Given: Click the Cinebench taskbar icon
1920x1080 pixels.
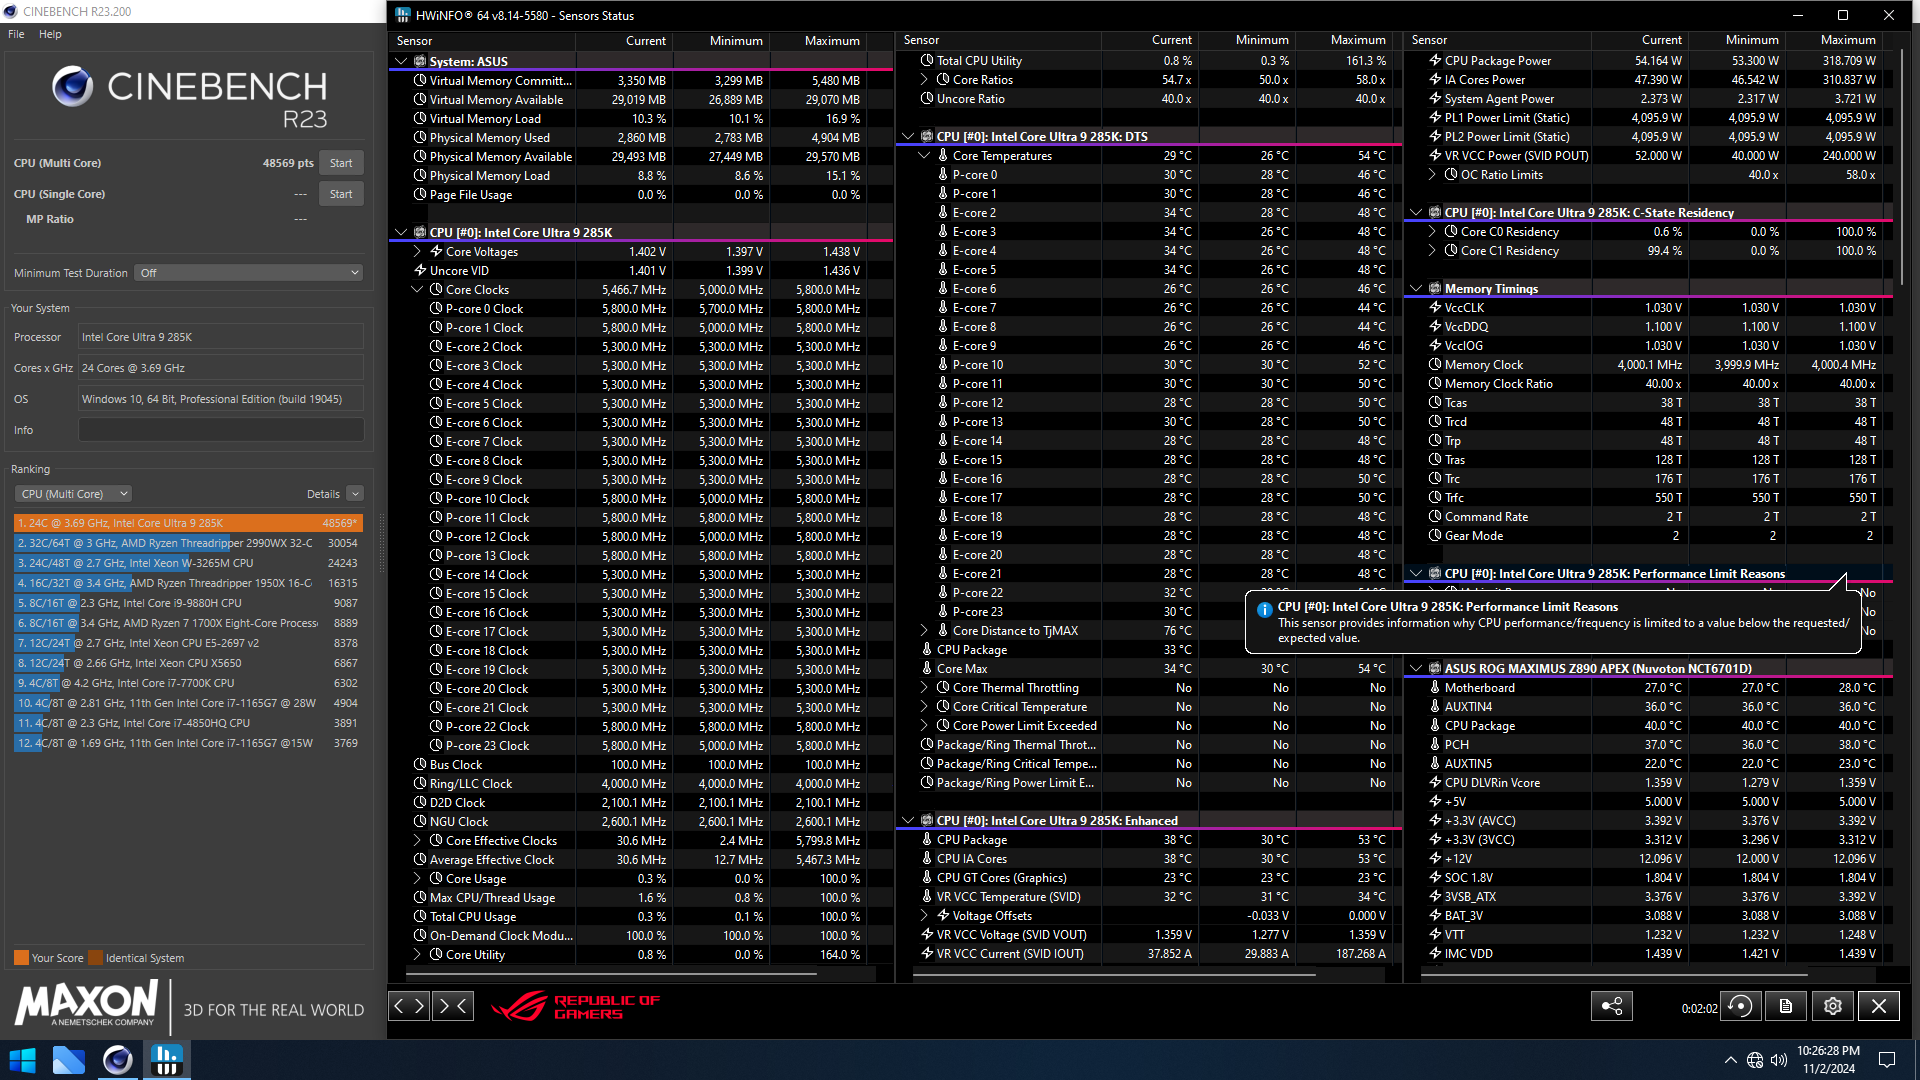Looking at the screenshot, I should coord(117,1060).
